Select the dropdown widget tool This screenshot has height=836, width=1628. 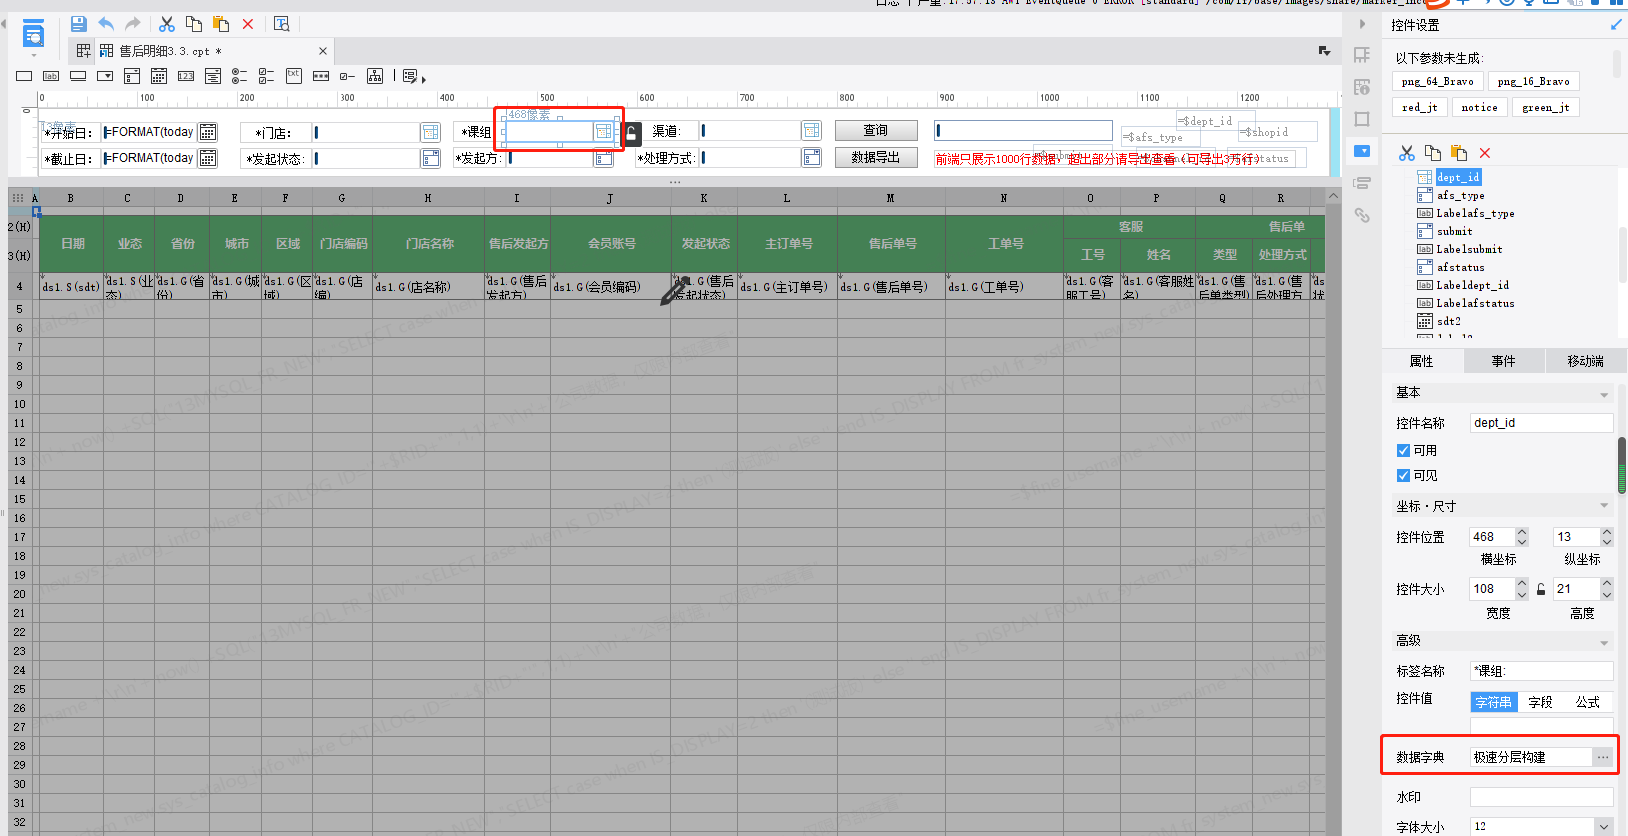click(x=105, y=76)
